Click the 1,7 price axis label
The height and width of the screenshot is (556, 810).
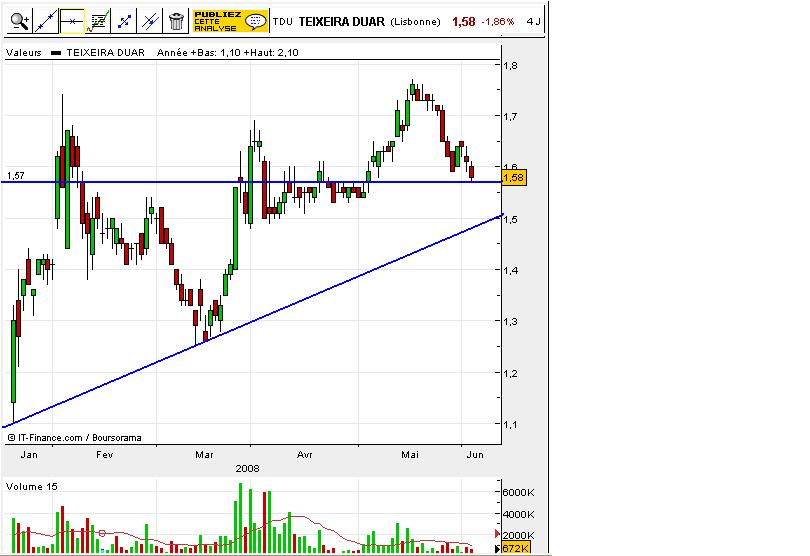coord(510,116)
